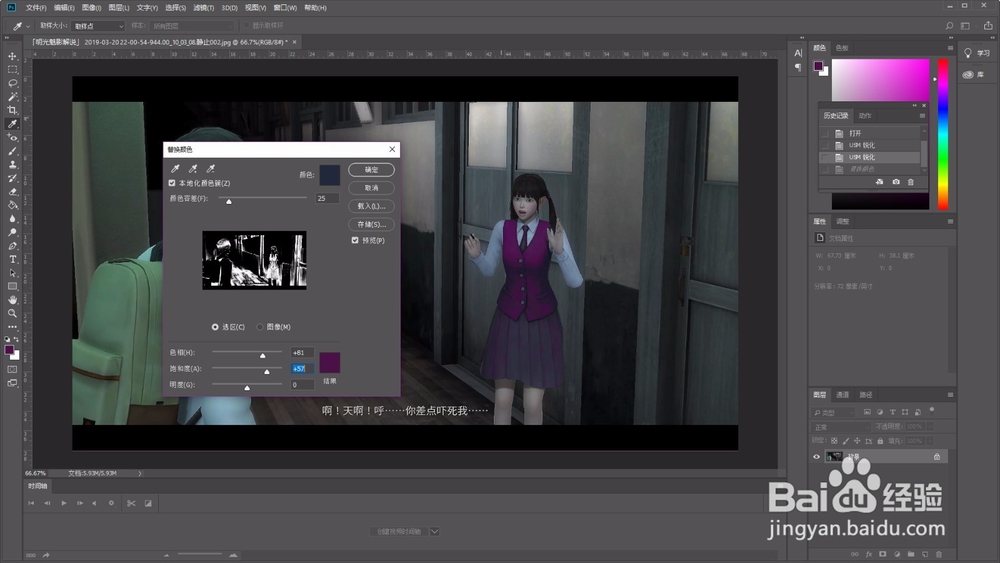1000x563 pixels.
Task: Click the Save button in dialog
Action: click(x=371, y=224)
